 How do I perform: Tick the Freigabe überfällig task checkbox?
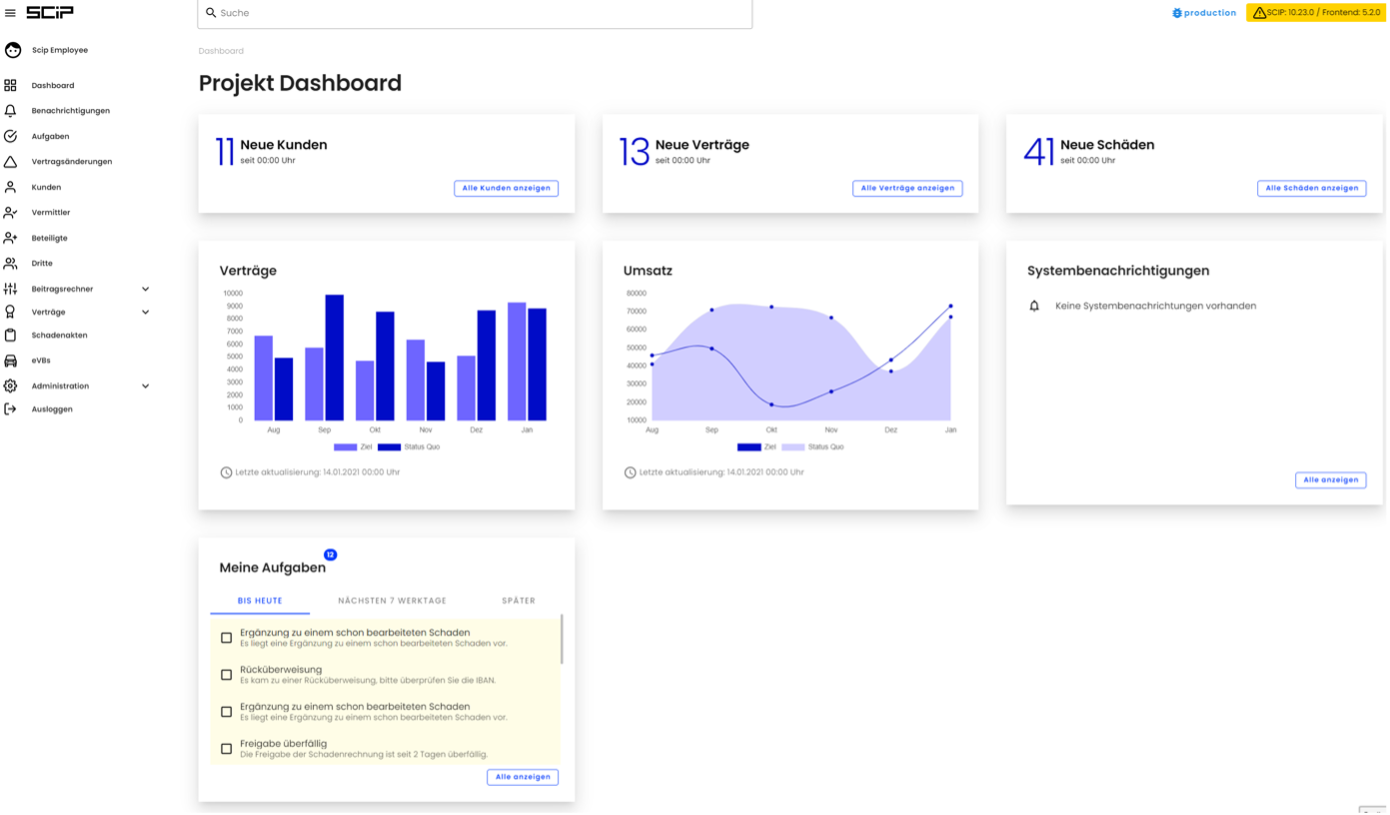[x=226, y=749]
